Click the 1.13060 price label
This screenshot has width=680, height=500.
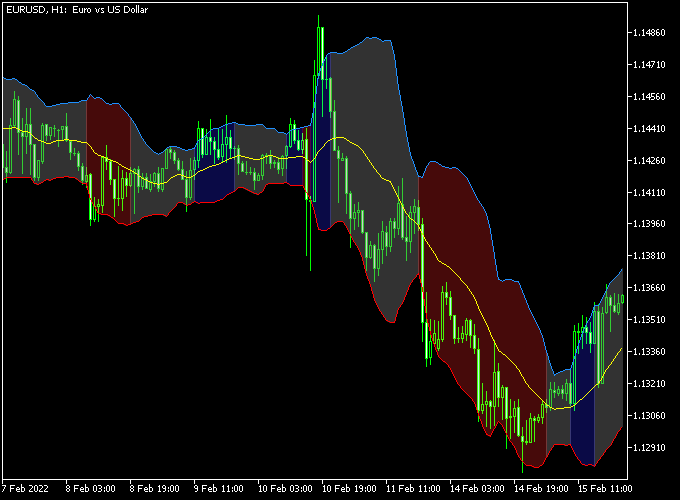tap(649, 415)
